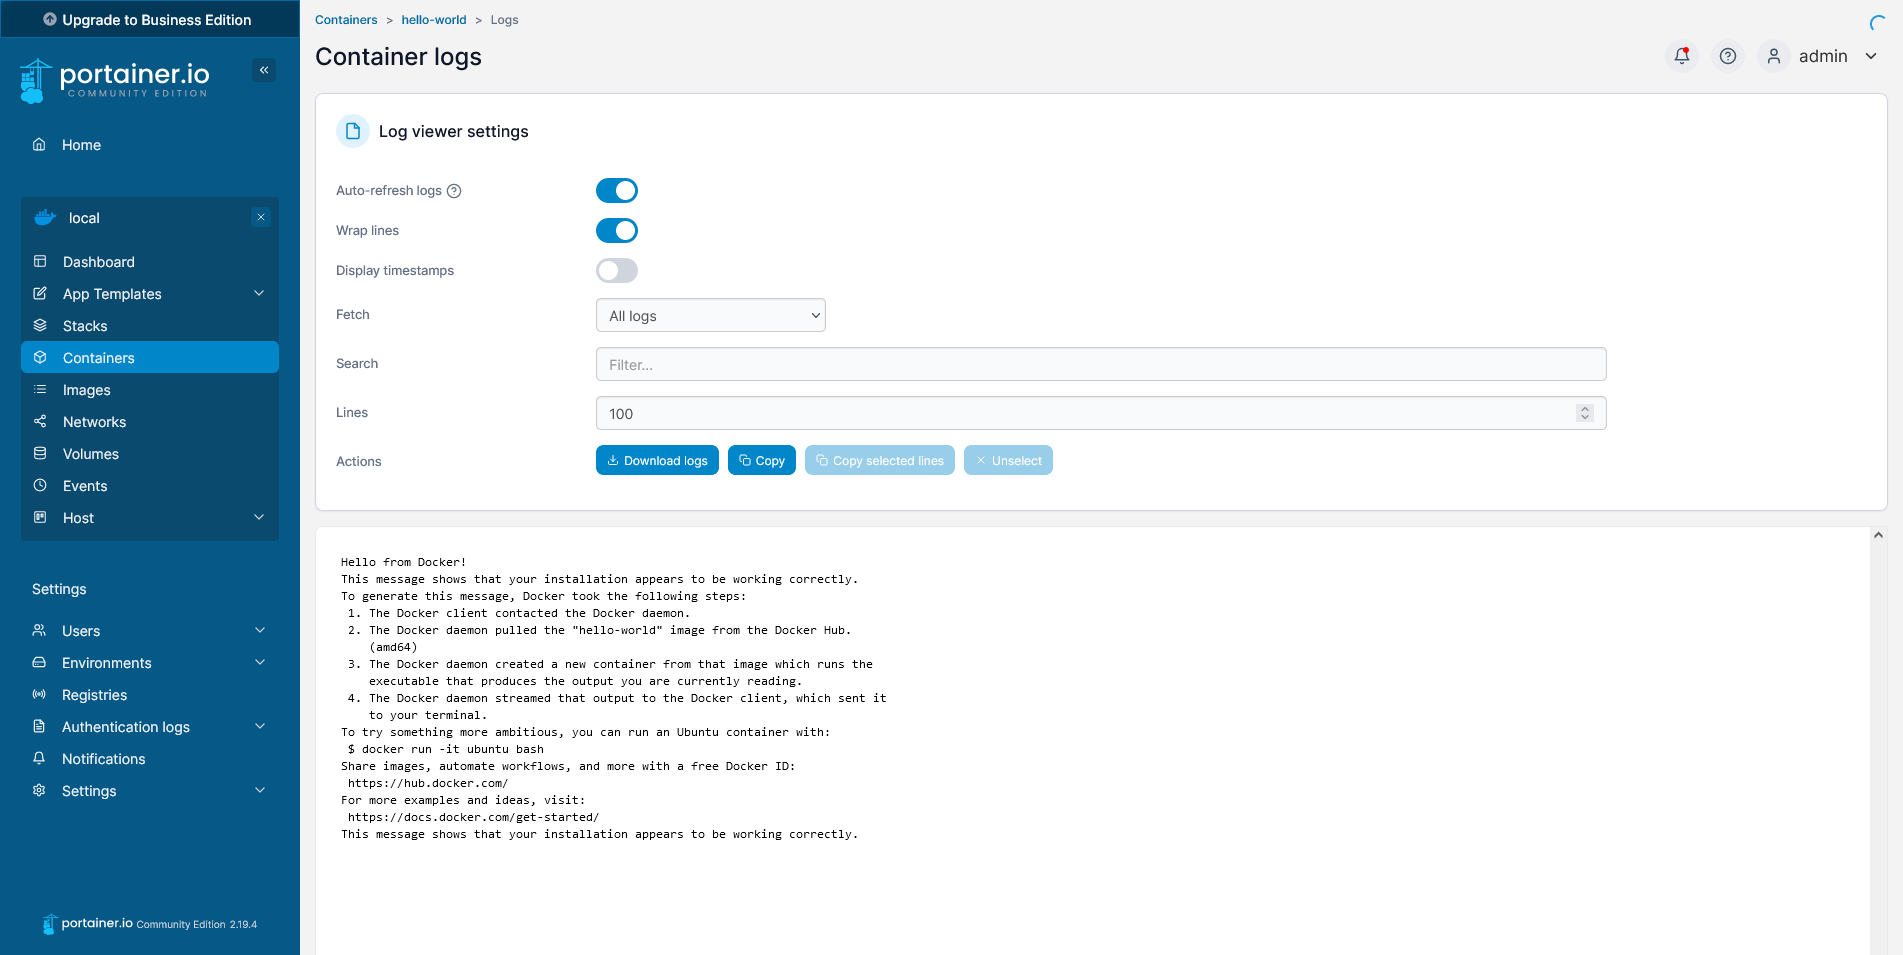Click Upgrade to Business Edition banner

point(150,19)
